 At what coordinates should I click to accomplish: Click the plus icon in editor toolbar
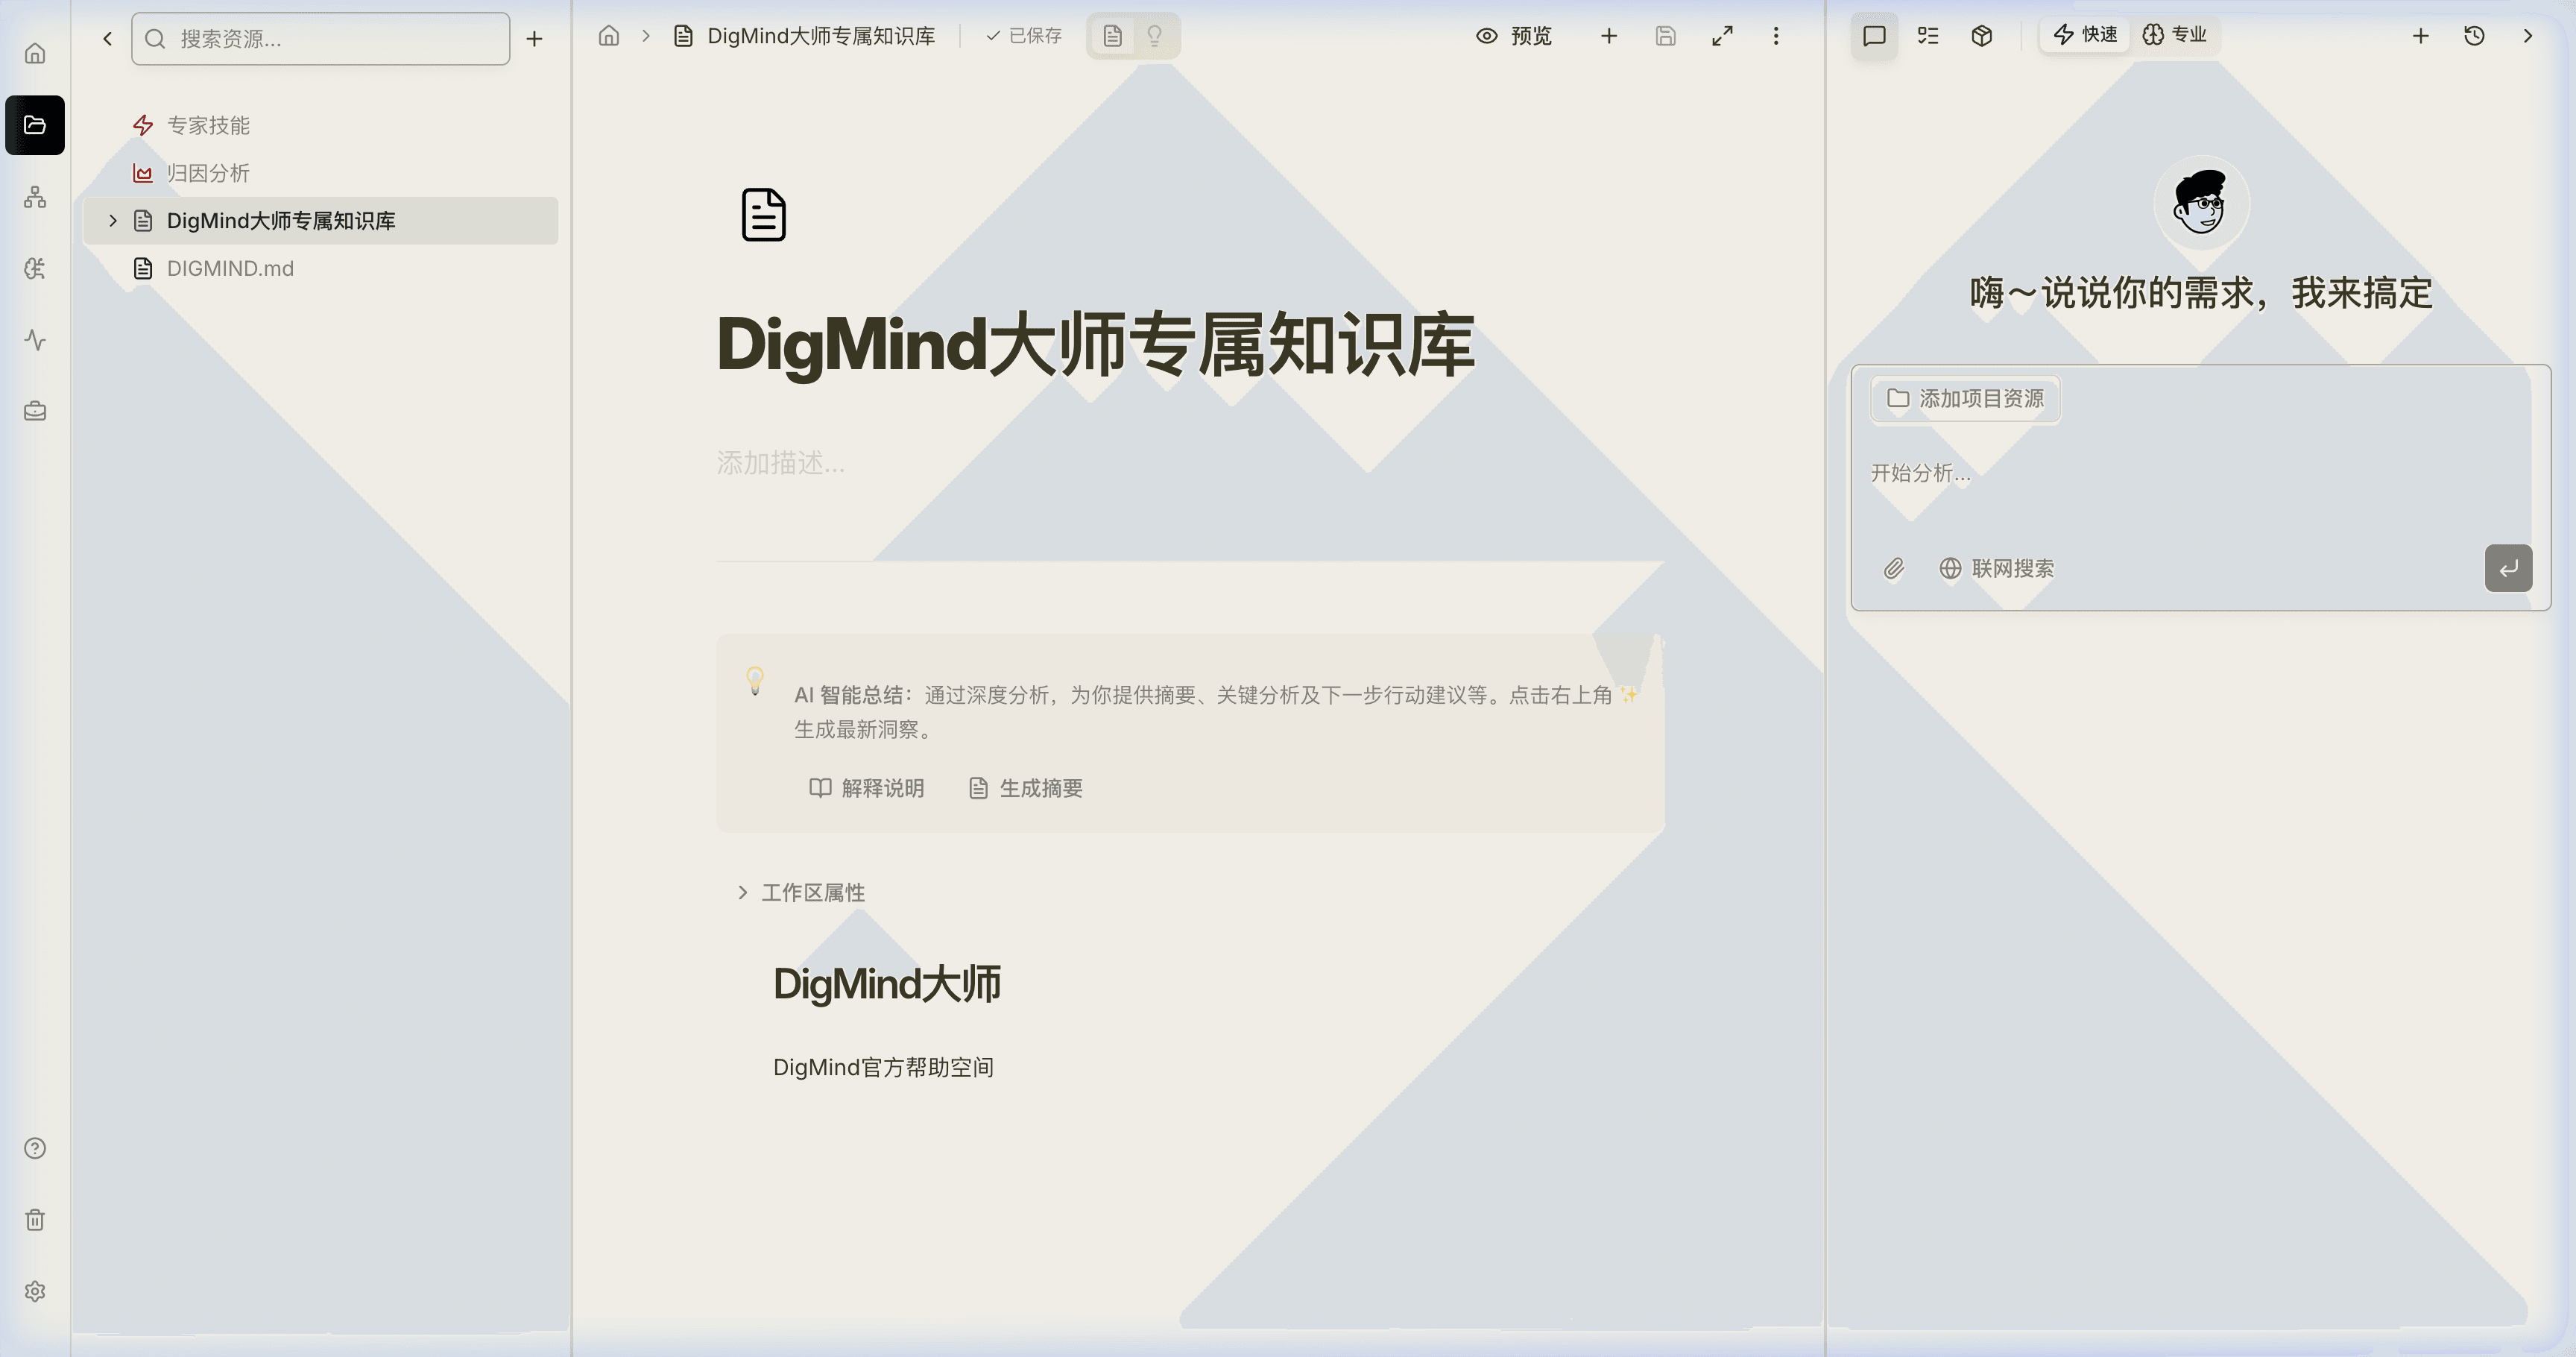pyautogui.click(x=1609, y=36)
